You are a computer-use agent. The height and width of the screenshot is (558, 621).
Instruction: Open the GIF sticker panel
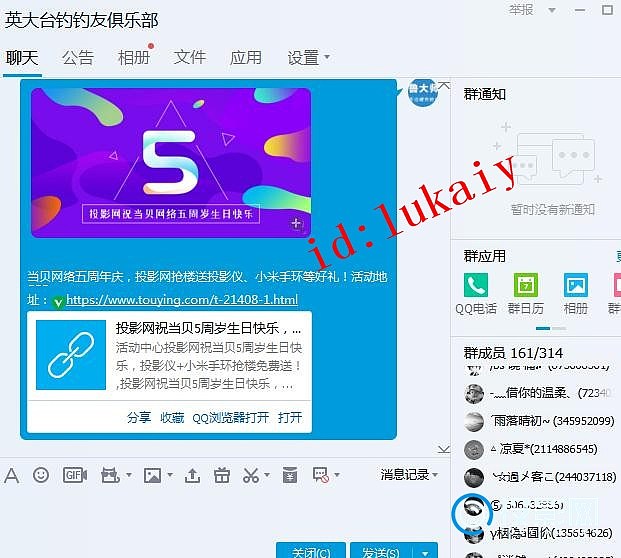click(75, 474)
